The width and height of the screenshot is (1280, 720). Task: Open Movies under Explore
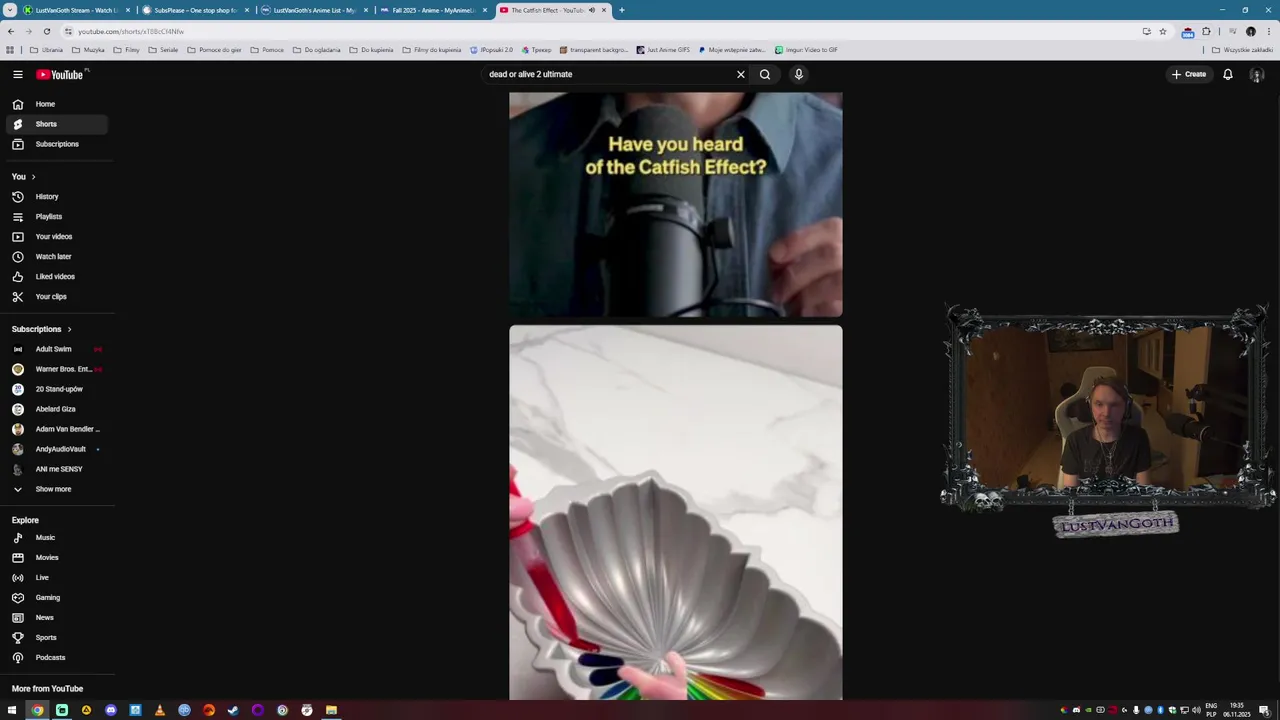(x=57, y=558)
